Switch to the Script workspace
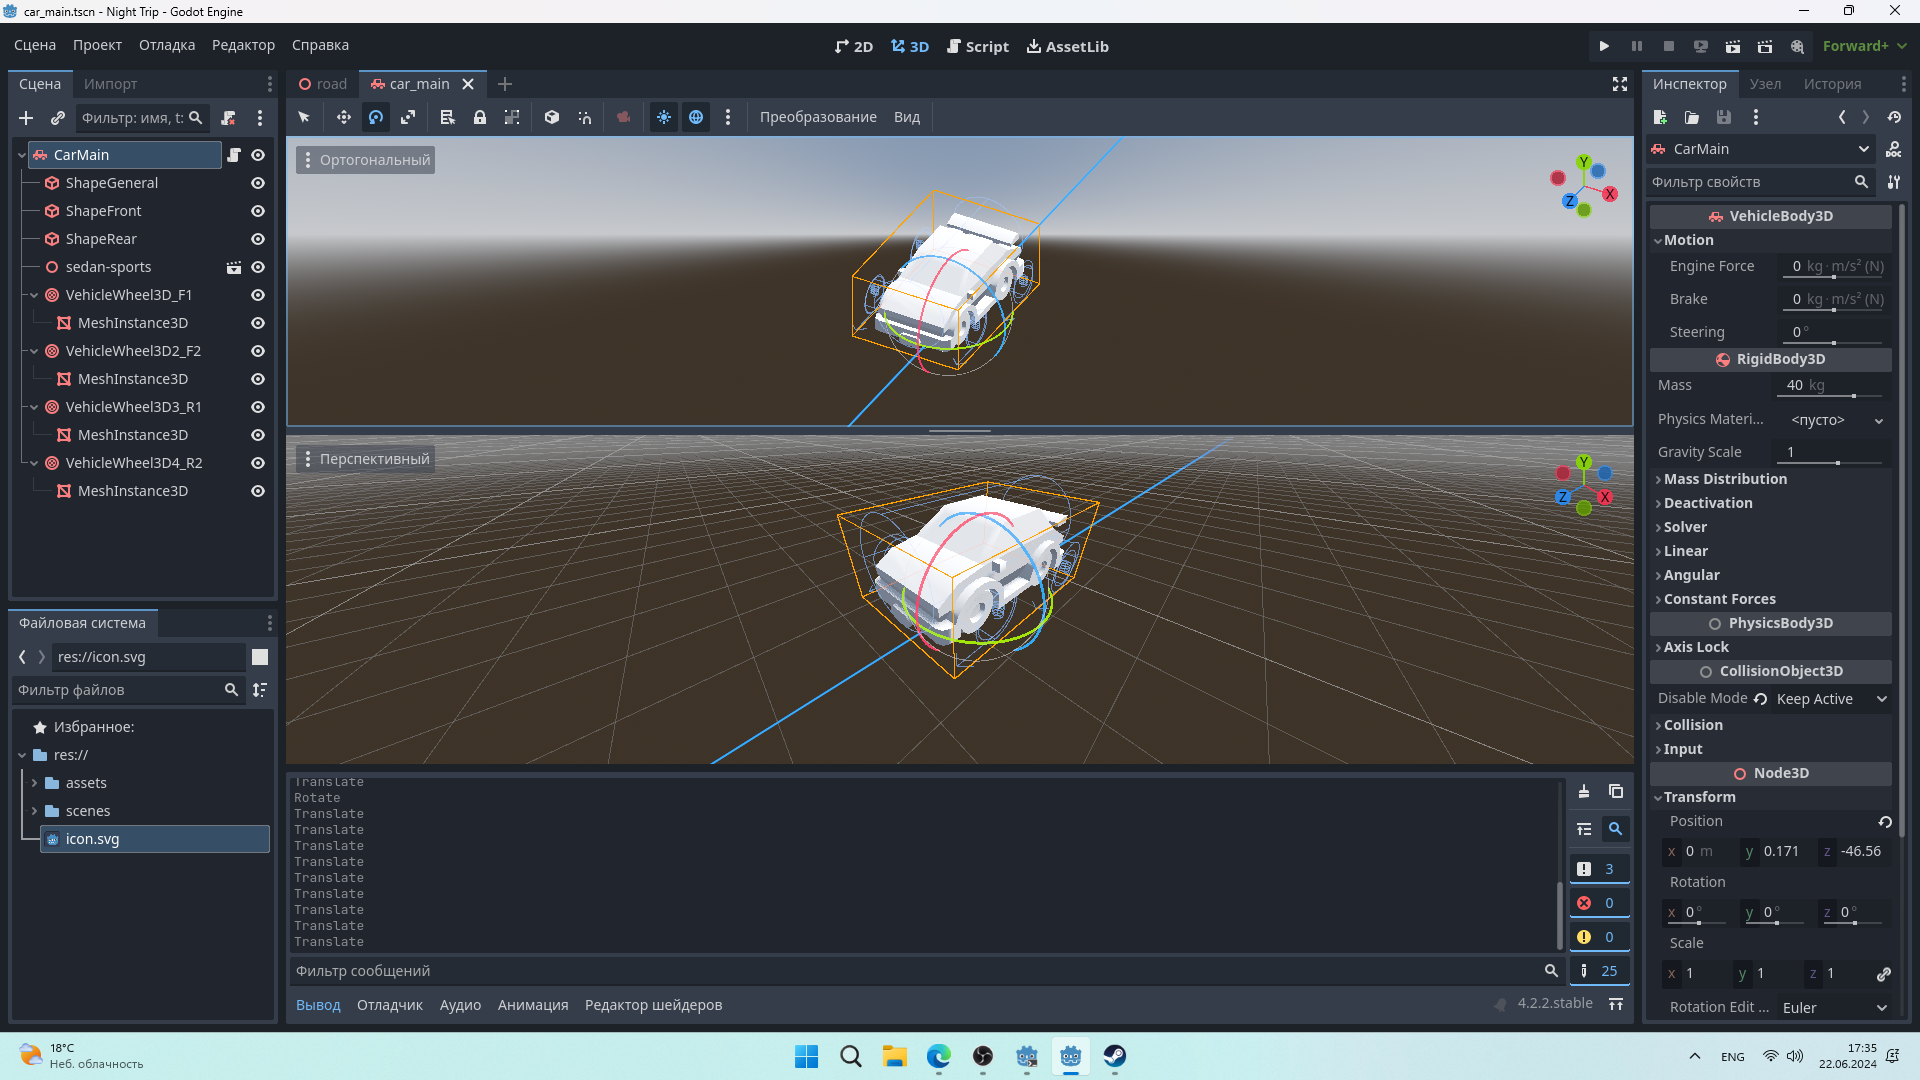 977,46
